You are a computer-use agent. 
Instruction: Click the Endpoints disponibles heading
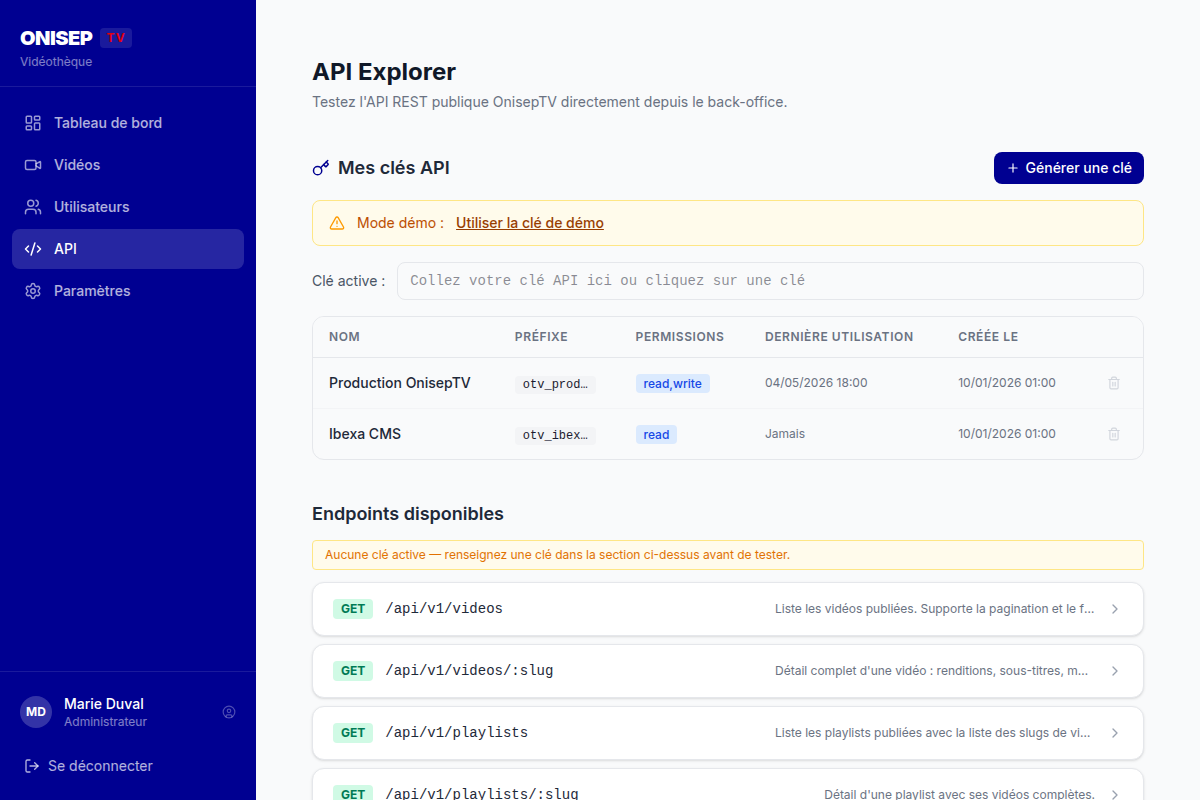[x=408, y=514]
